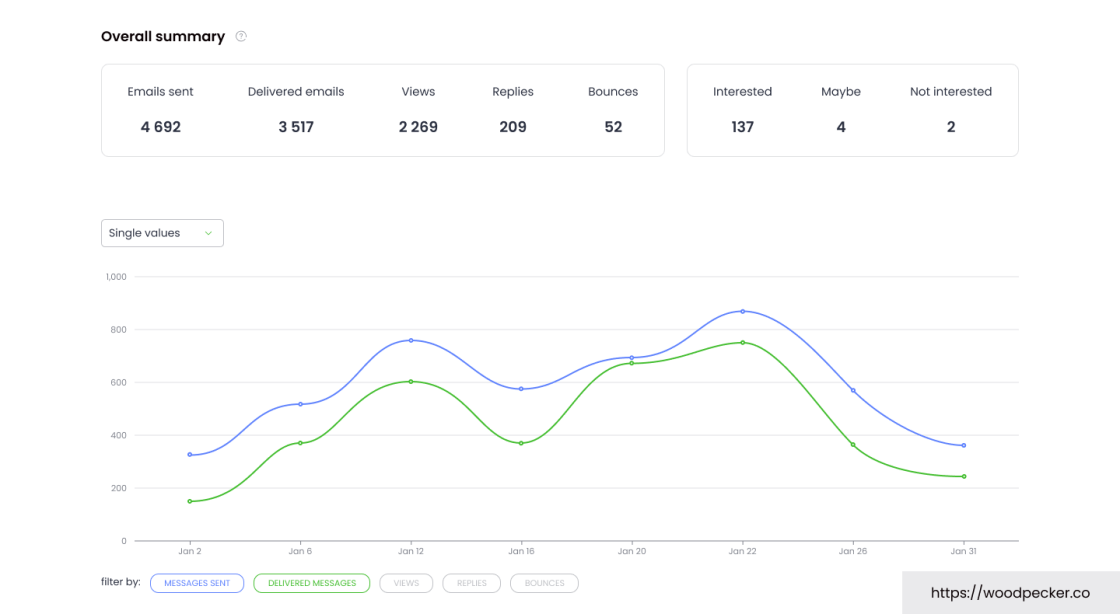1120x614 pixels.
Task: Open the Single values dropdown
Action: 162,232
